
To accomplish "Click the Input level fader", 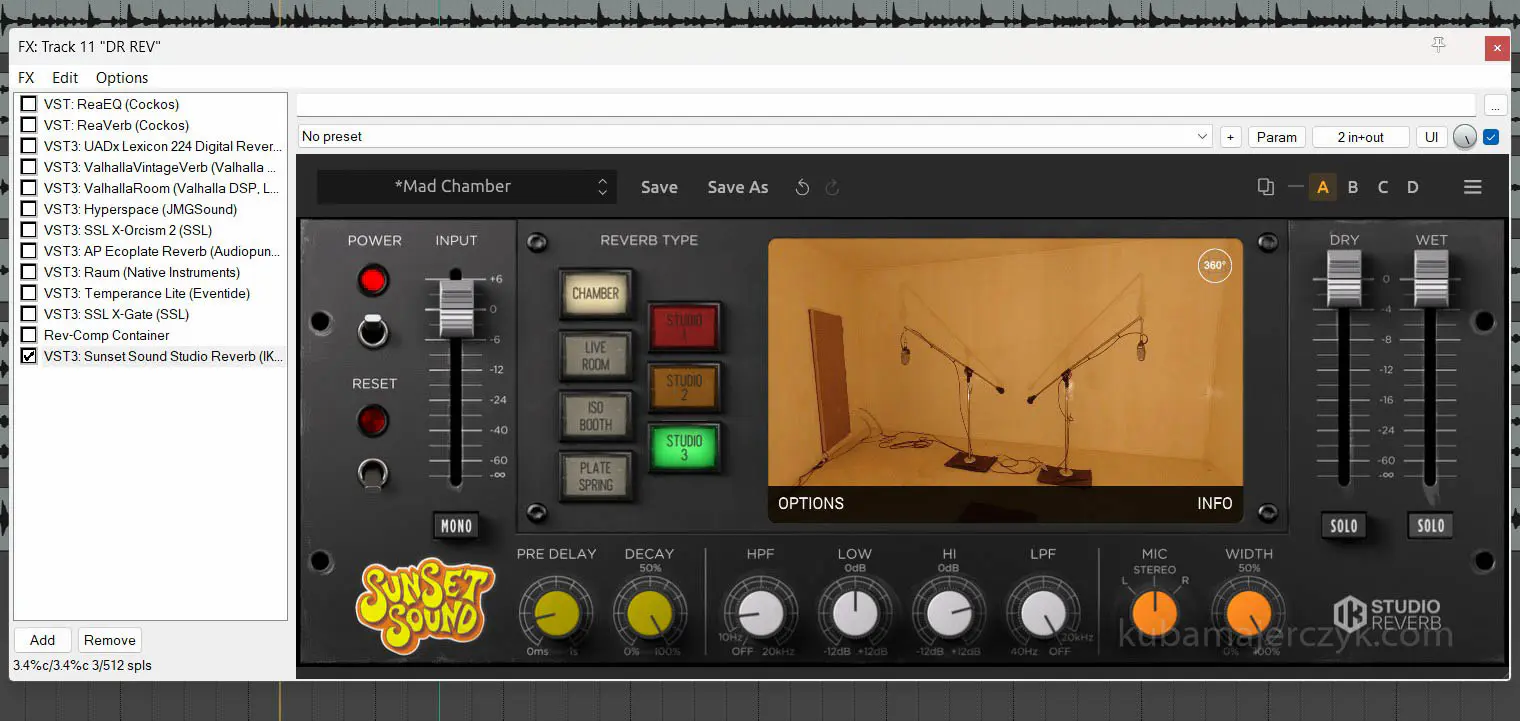I will point(456,308).
